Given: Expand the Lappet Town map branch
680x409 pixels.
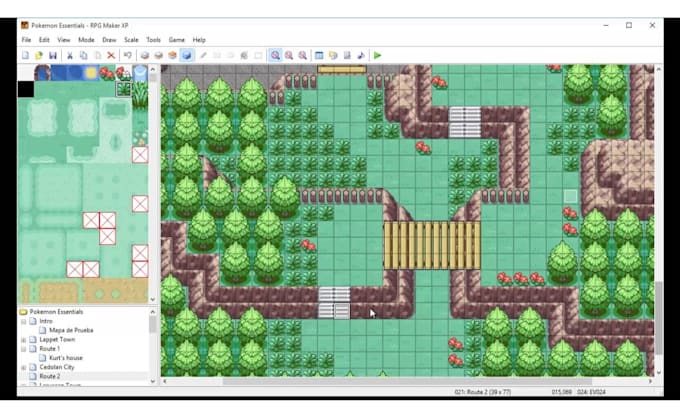Looking at the screenshot, I should tap(24, 340).
